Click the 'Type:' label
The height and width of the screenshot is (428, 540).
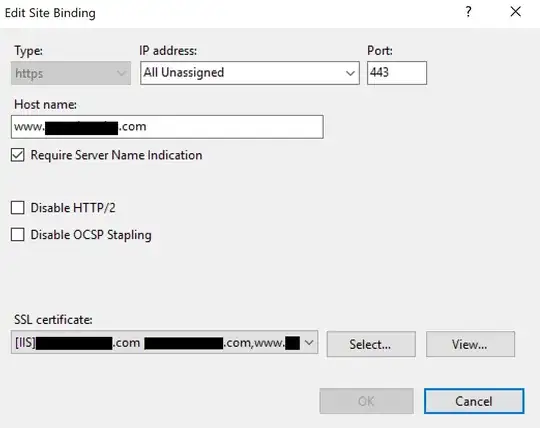click(28, 51)
